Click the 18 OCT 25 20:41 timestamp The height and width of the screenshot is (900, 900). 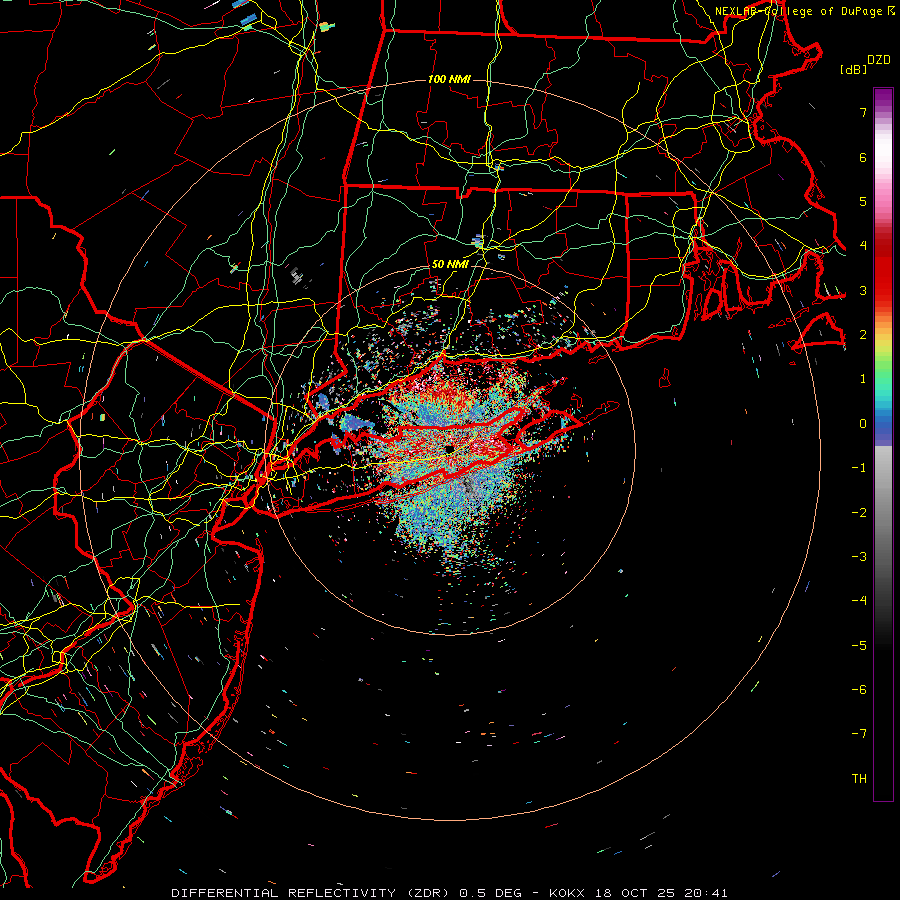click(660, 893)
